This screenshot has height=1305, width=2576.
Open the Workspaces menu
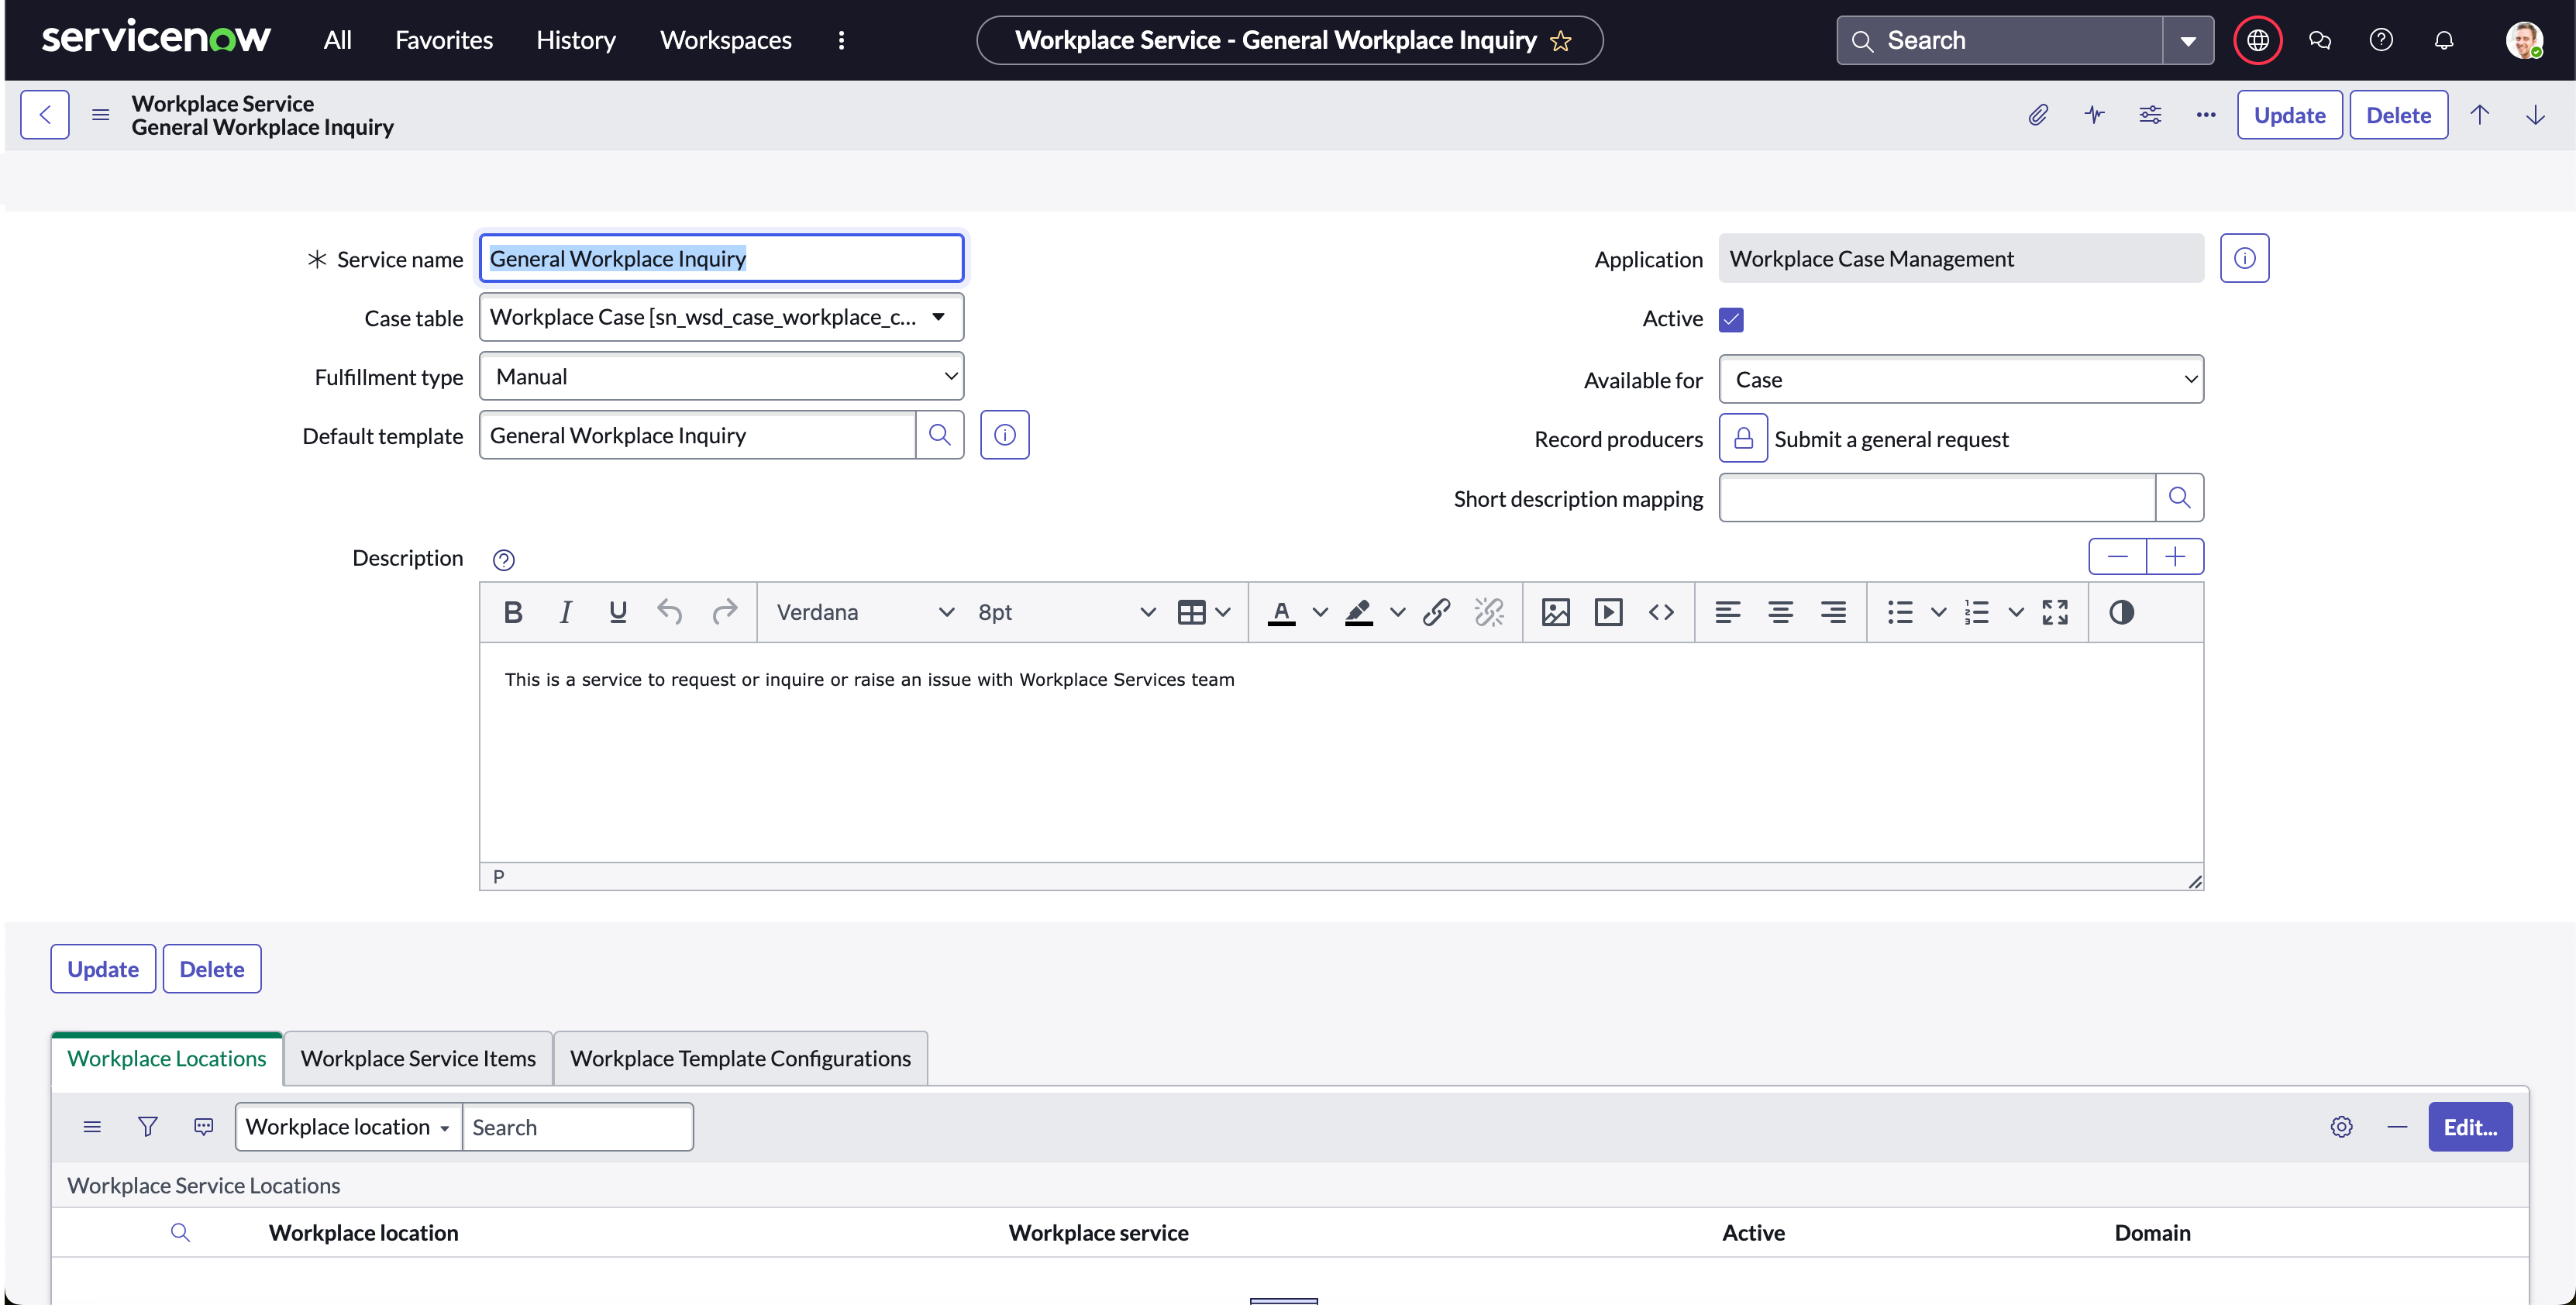tap(725, 40)
